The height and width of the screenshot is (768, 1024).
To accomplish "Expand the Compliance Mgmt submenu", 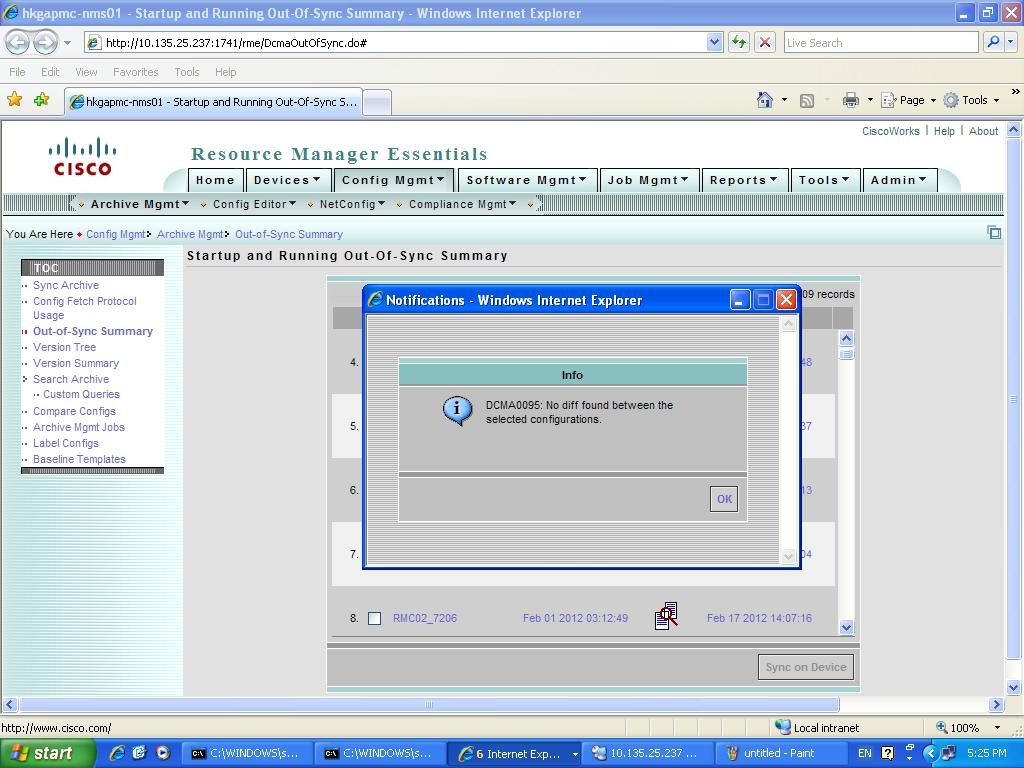I will [x=462, y=204].
